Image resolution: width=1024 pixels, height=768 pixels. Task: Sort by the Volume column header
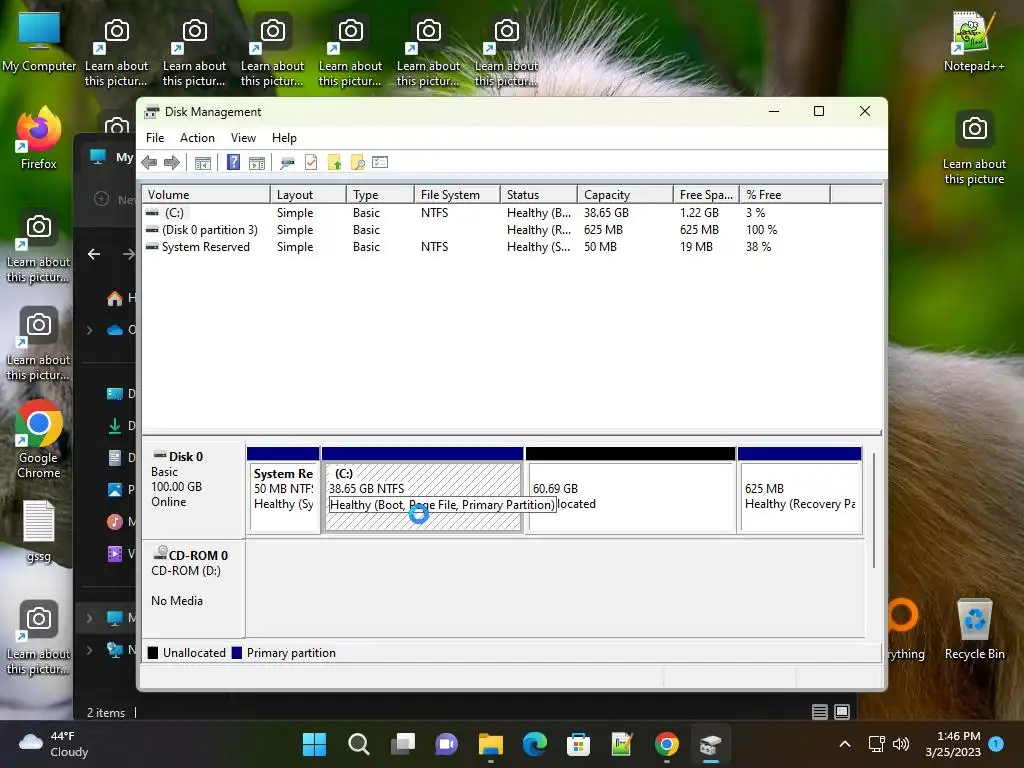pyautogui.click(x=206, y=195)
